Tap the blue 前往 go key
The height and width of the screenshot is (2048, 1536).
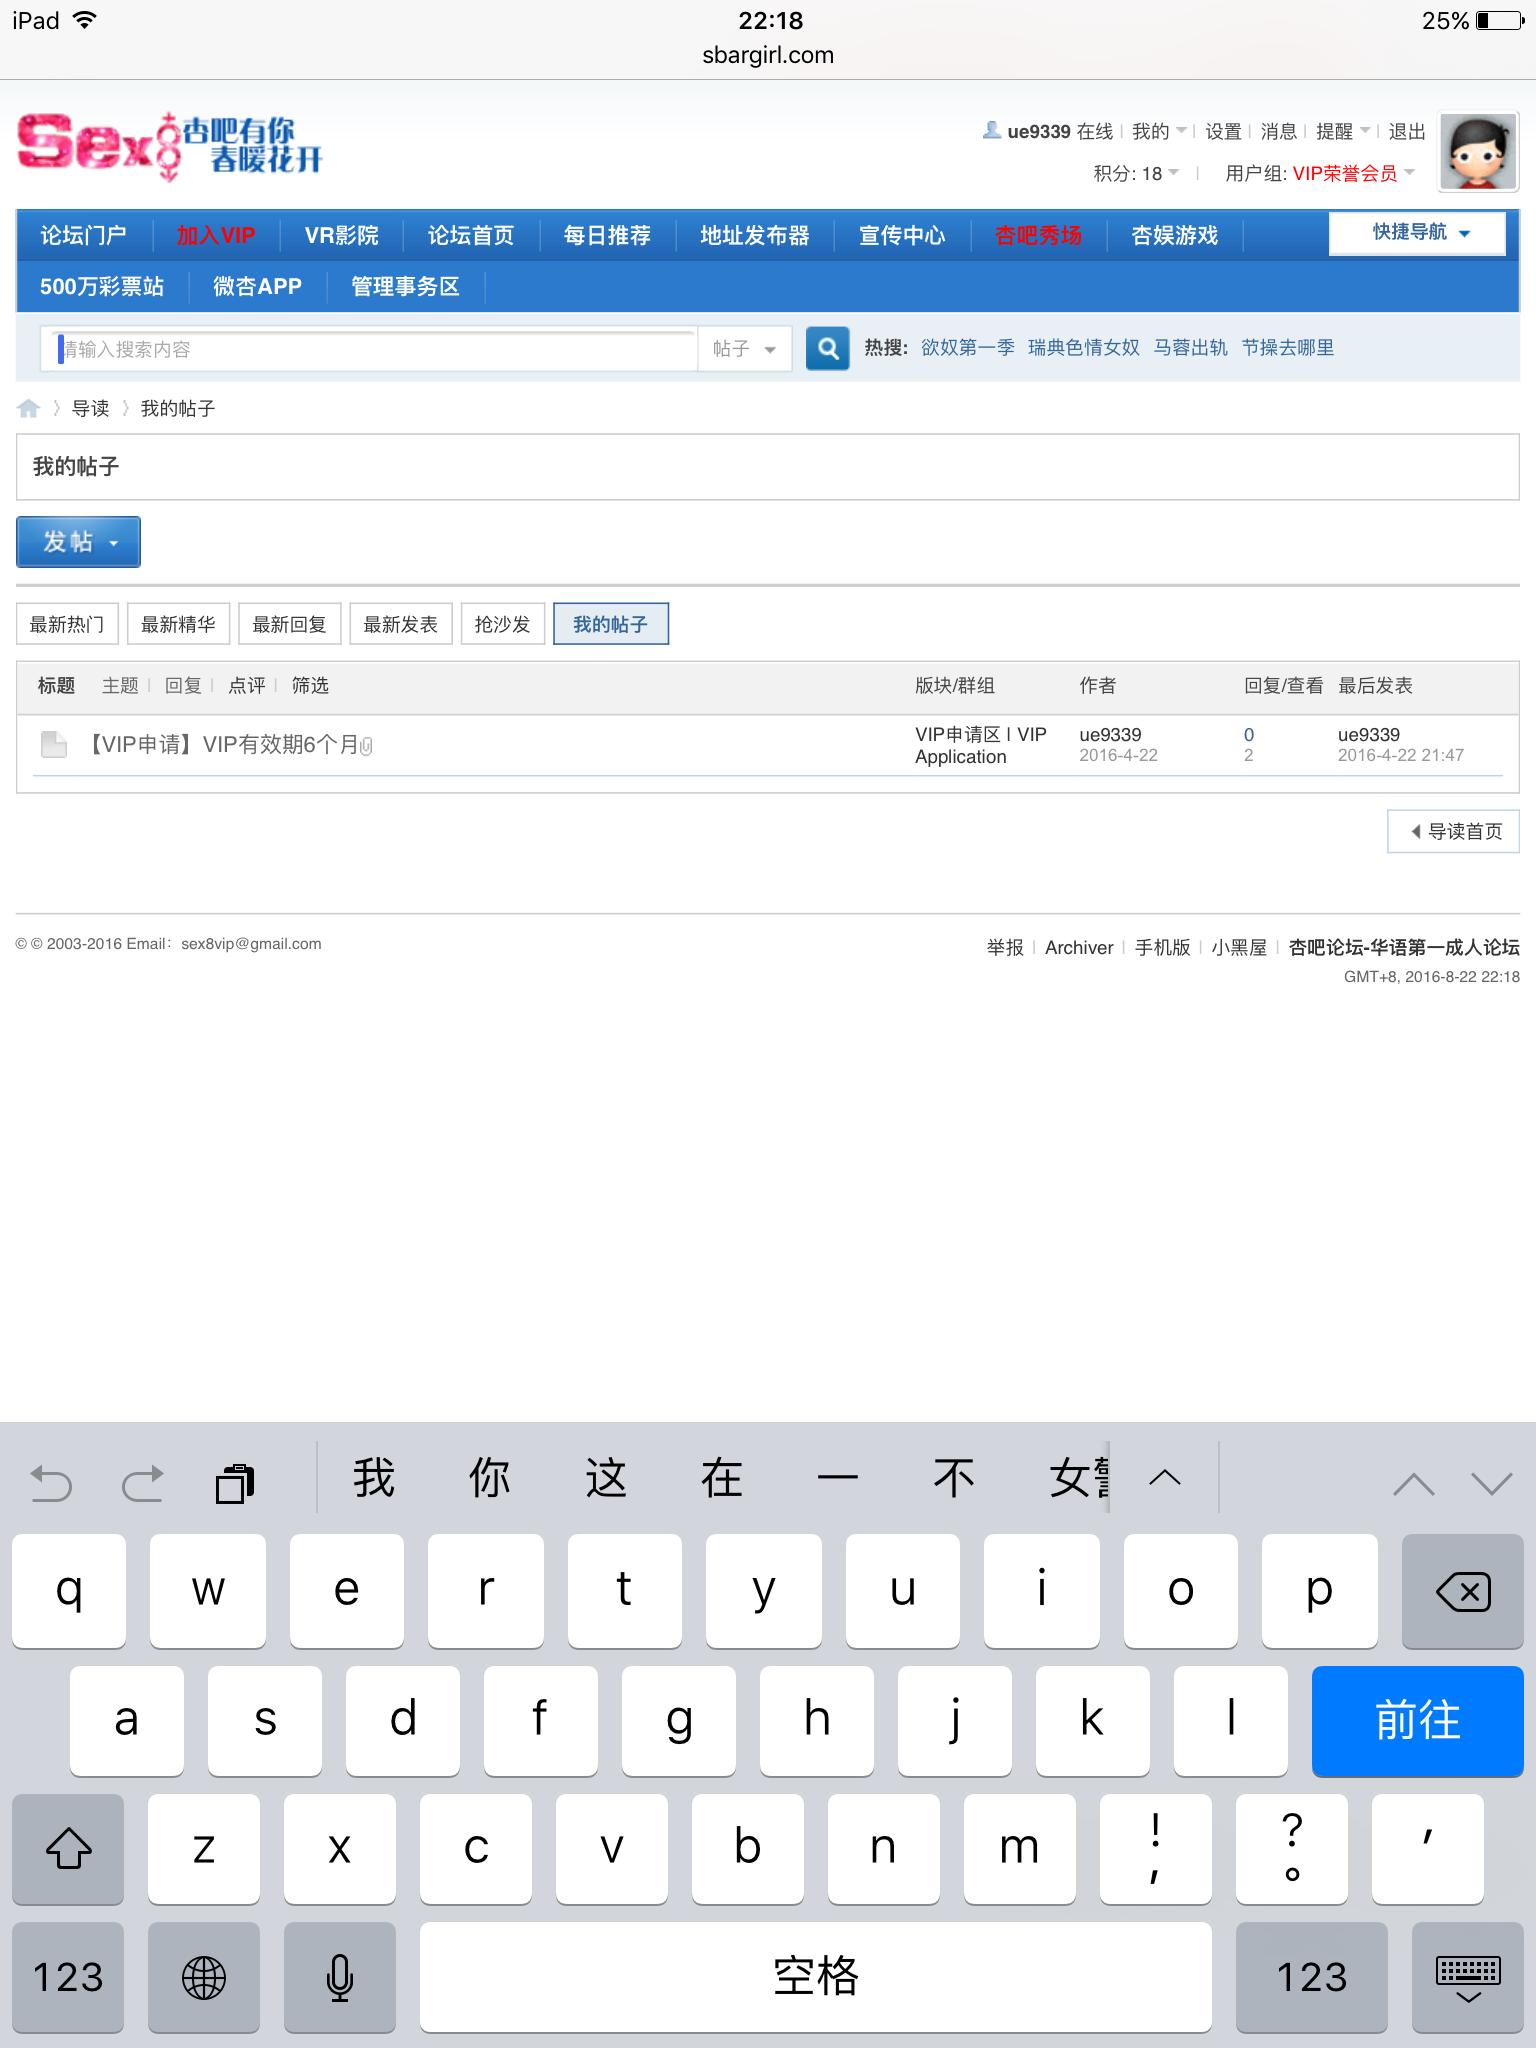click(1418, 1721)
